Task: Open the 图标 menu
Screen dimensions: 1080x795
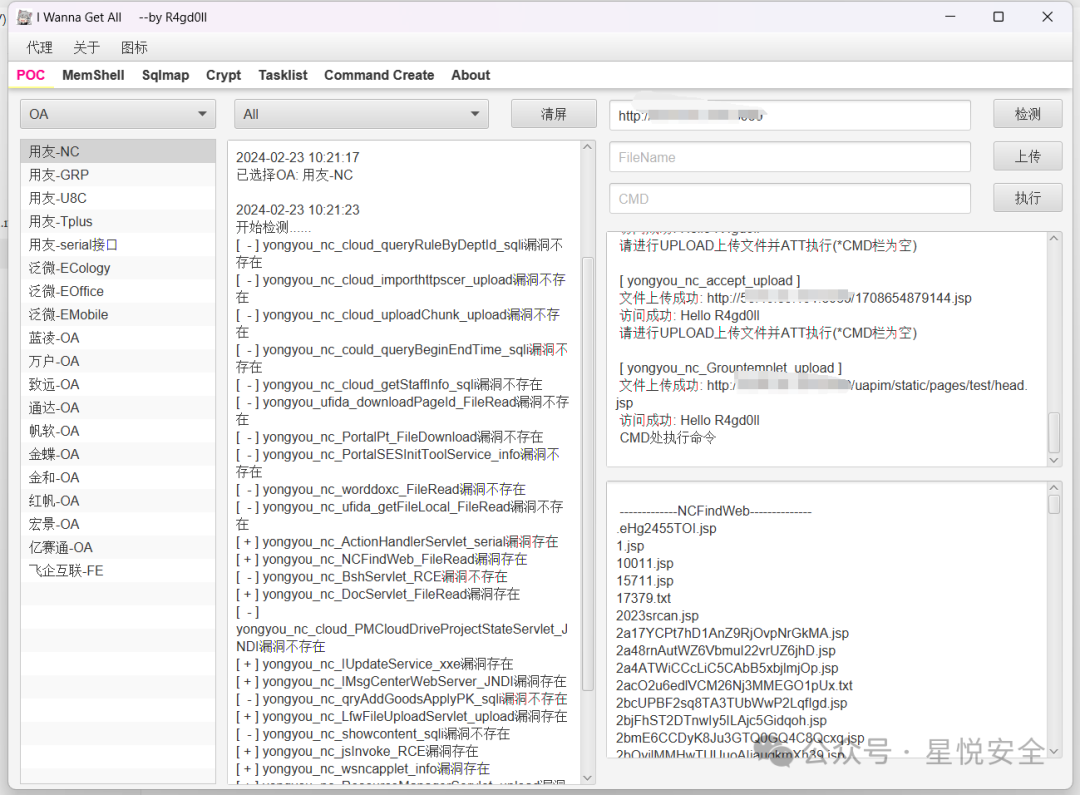Action: (134, 48)
